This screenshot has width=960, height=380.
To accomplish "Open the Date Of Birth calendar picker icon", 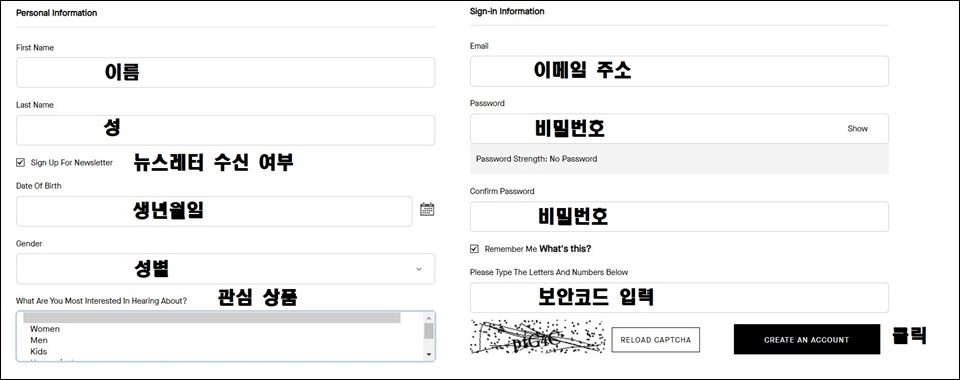I will (x=427, y=209).
